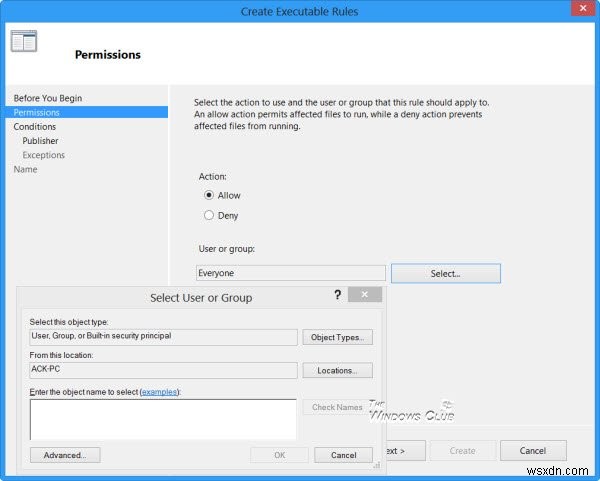This screenshot has height=481, width=600.
Task: Go to the Publisher step
Action: 41,141
